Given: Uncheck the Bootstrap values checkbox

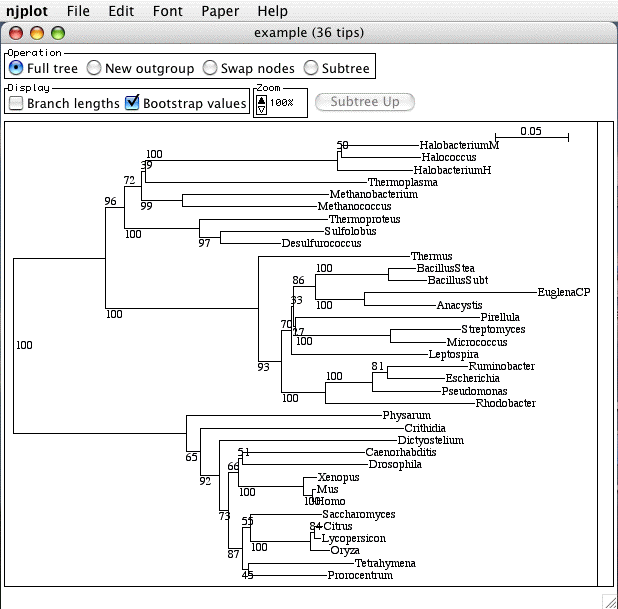Looking at the screenshot, I should (132, 103).
